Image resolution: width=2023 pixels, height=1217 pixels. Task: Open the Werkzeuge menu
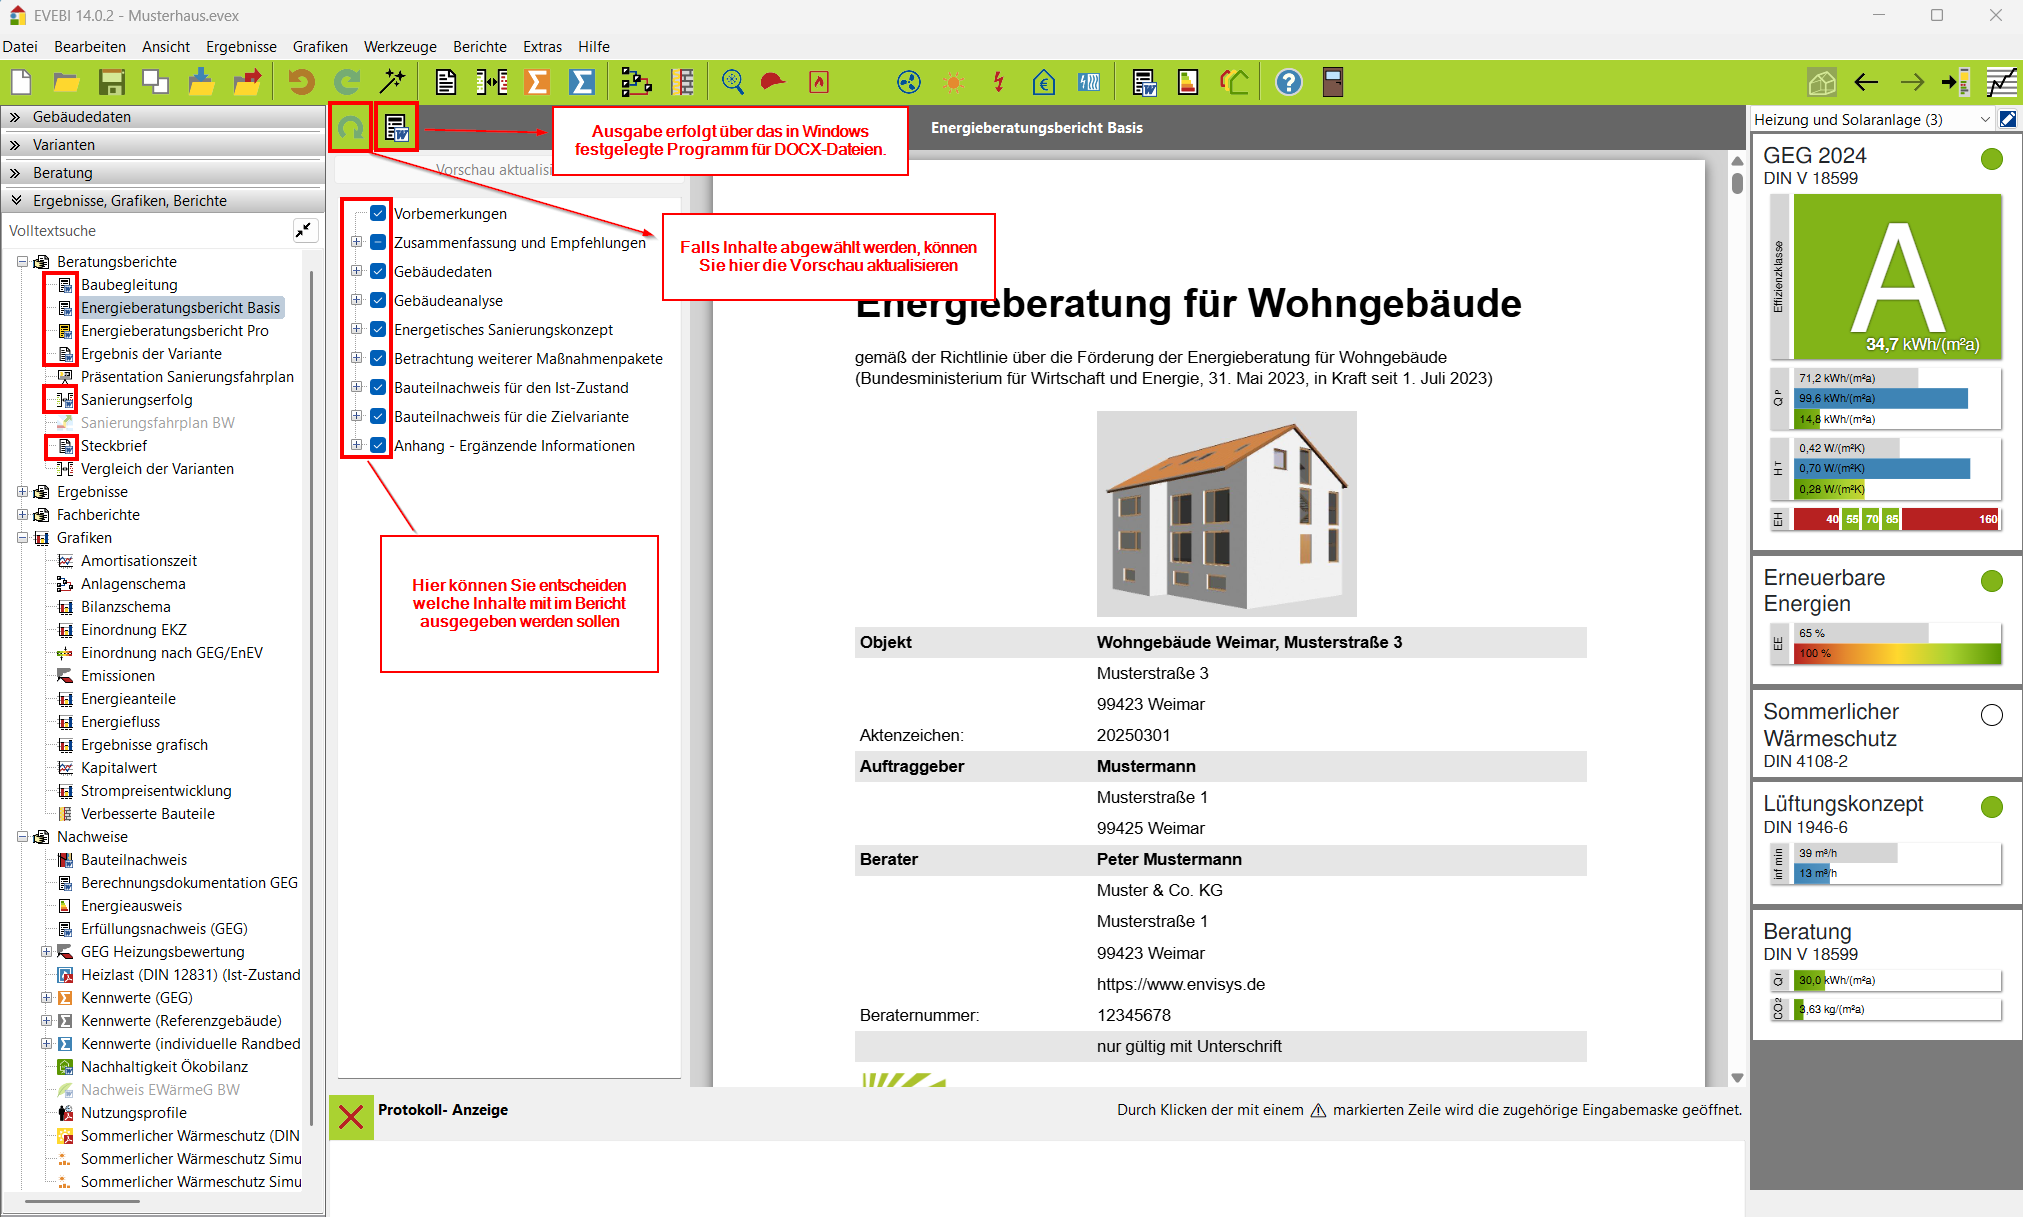pyautogui.click(x=400, y=47)
